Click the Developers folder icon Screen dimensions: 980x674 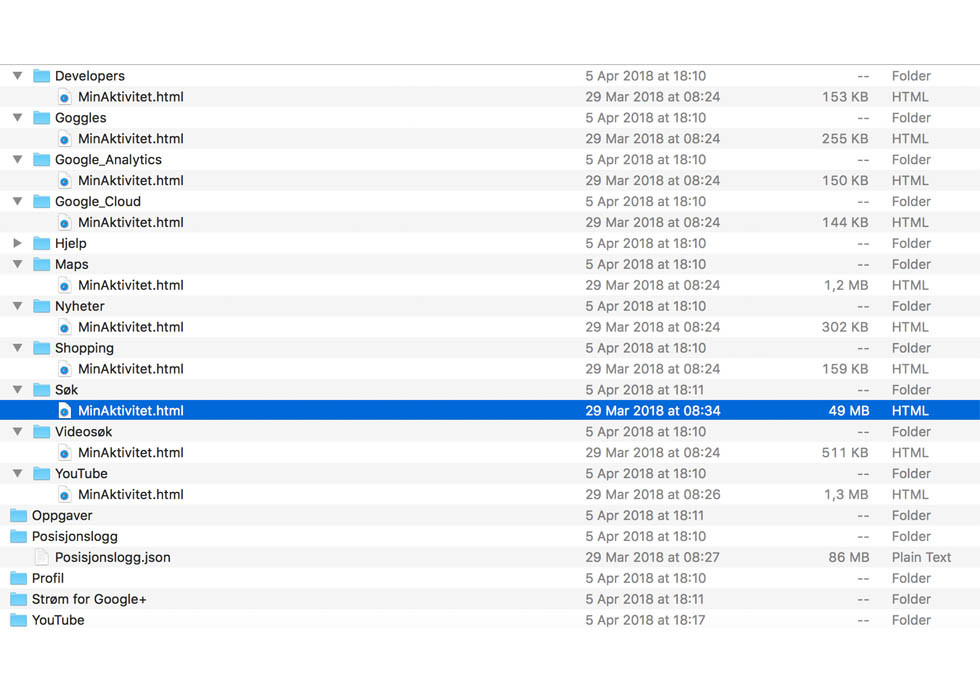41,76
